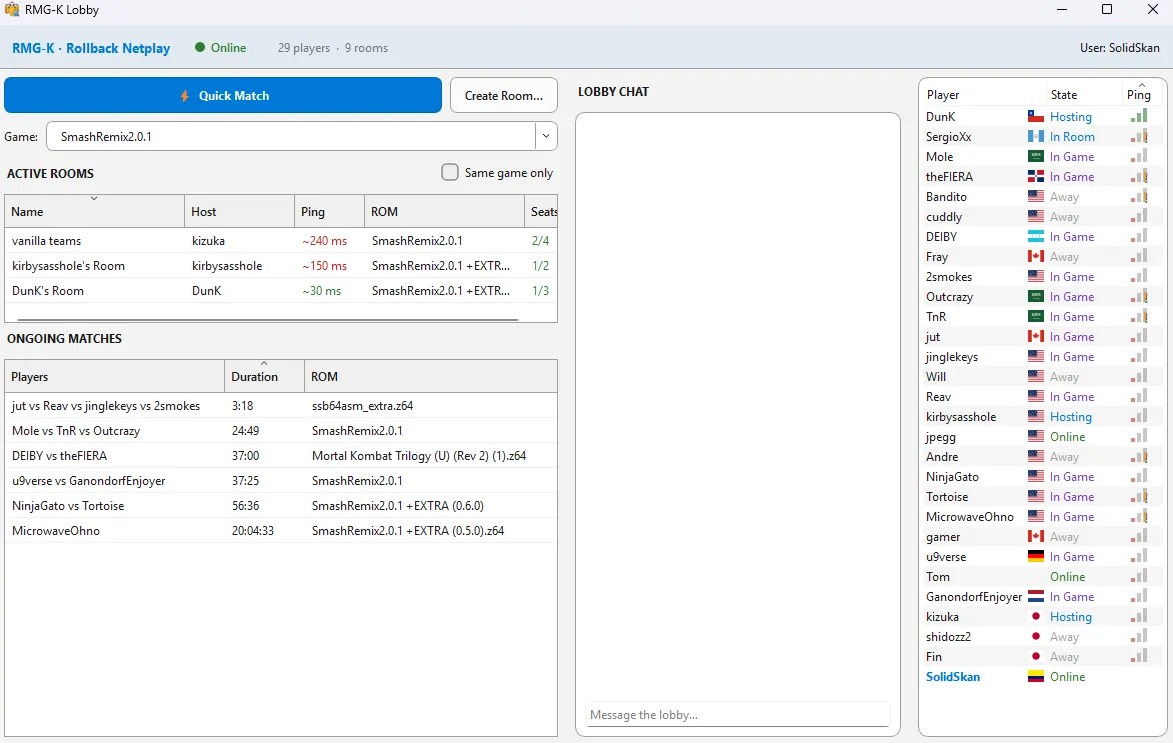1173x743 pixels.
Task: Select kirbysasshole's Room row
Action: pyautogui.click(x=281, y=266)
